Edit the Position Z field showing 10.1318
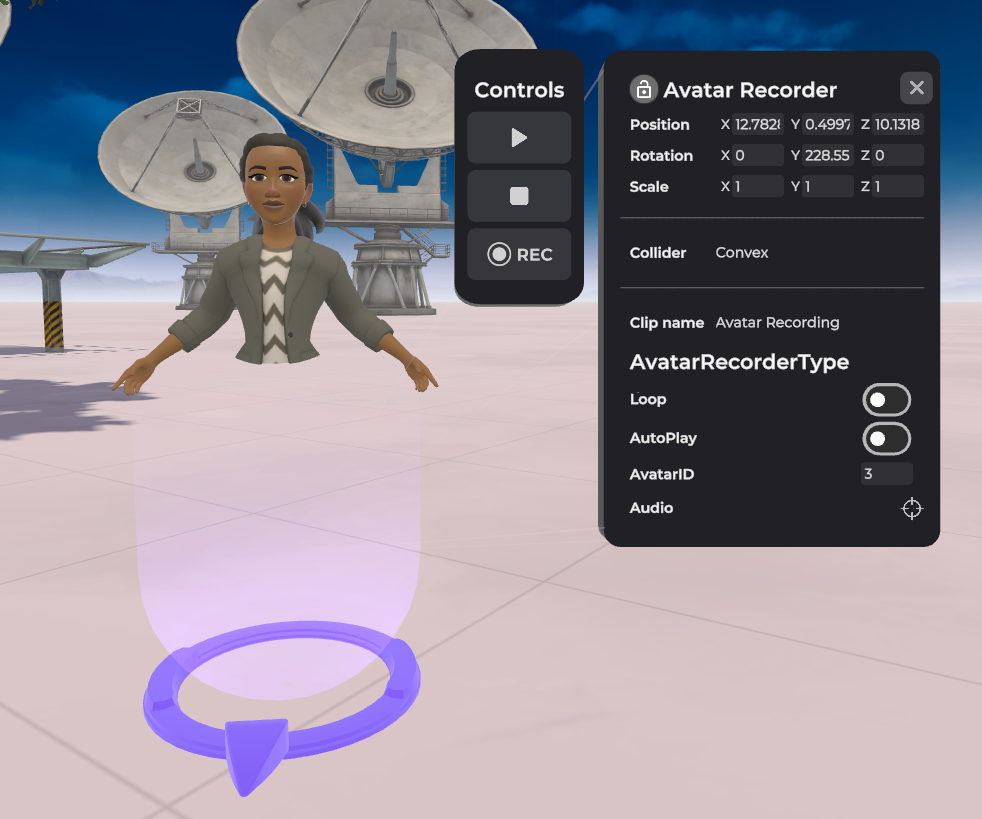This screenshot has width=982, height=819. (x=896, y=124)
